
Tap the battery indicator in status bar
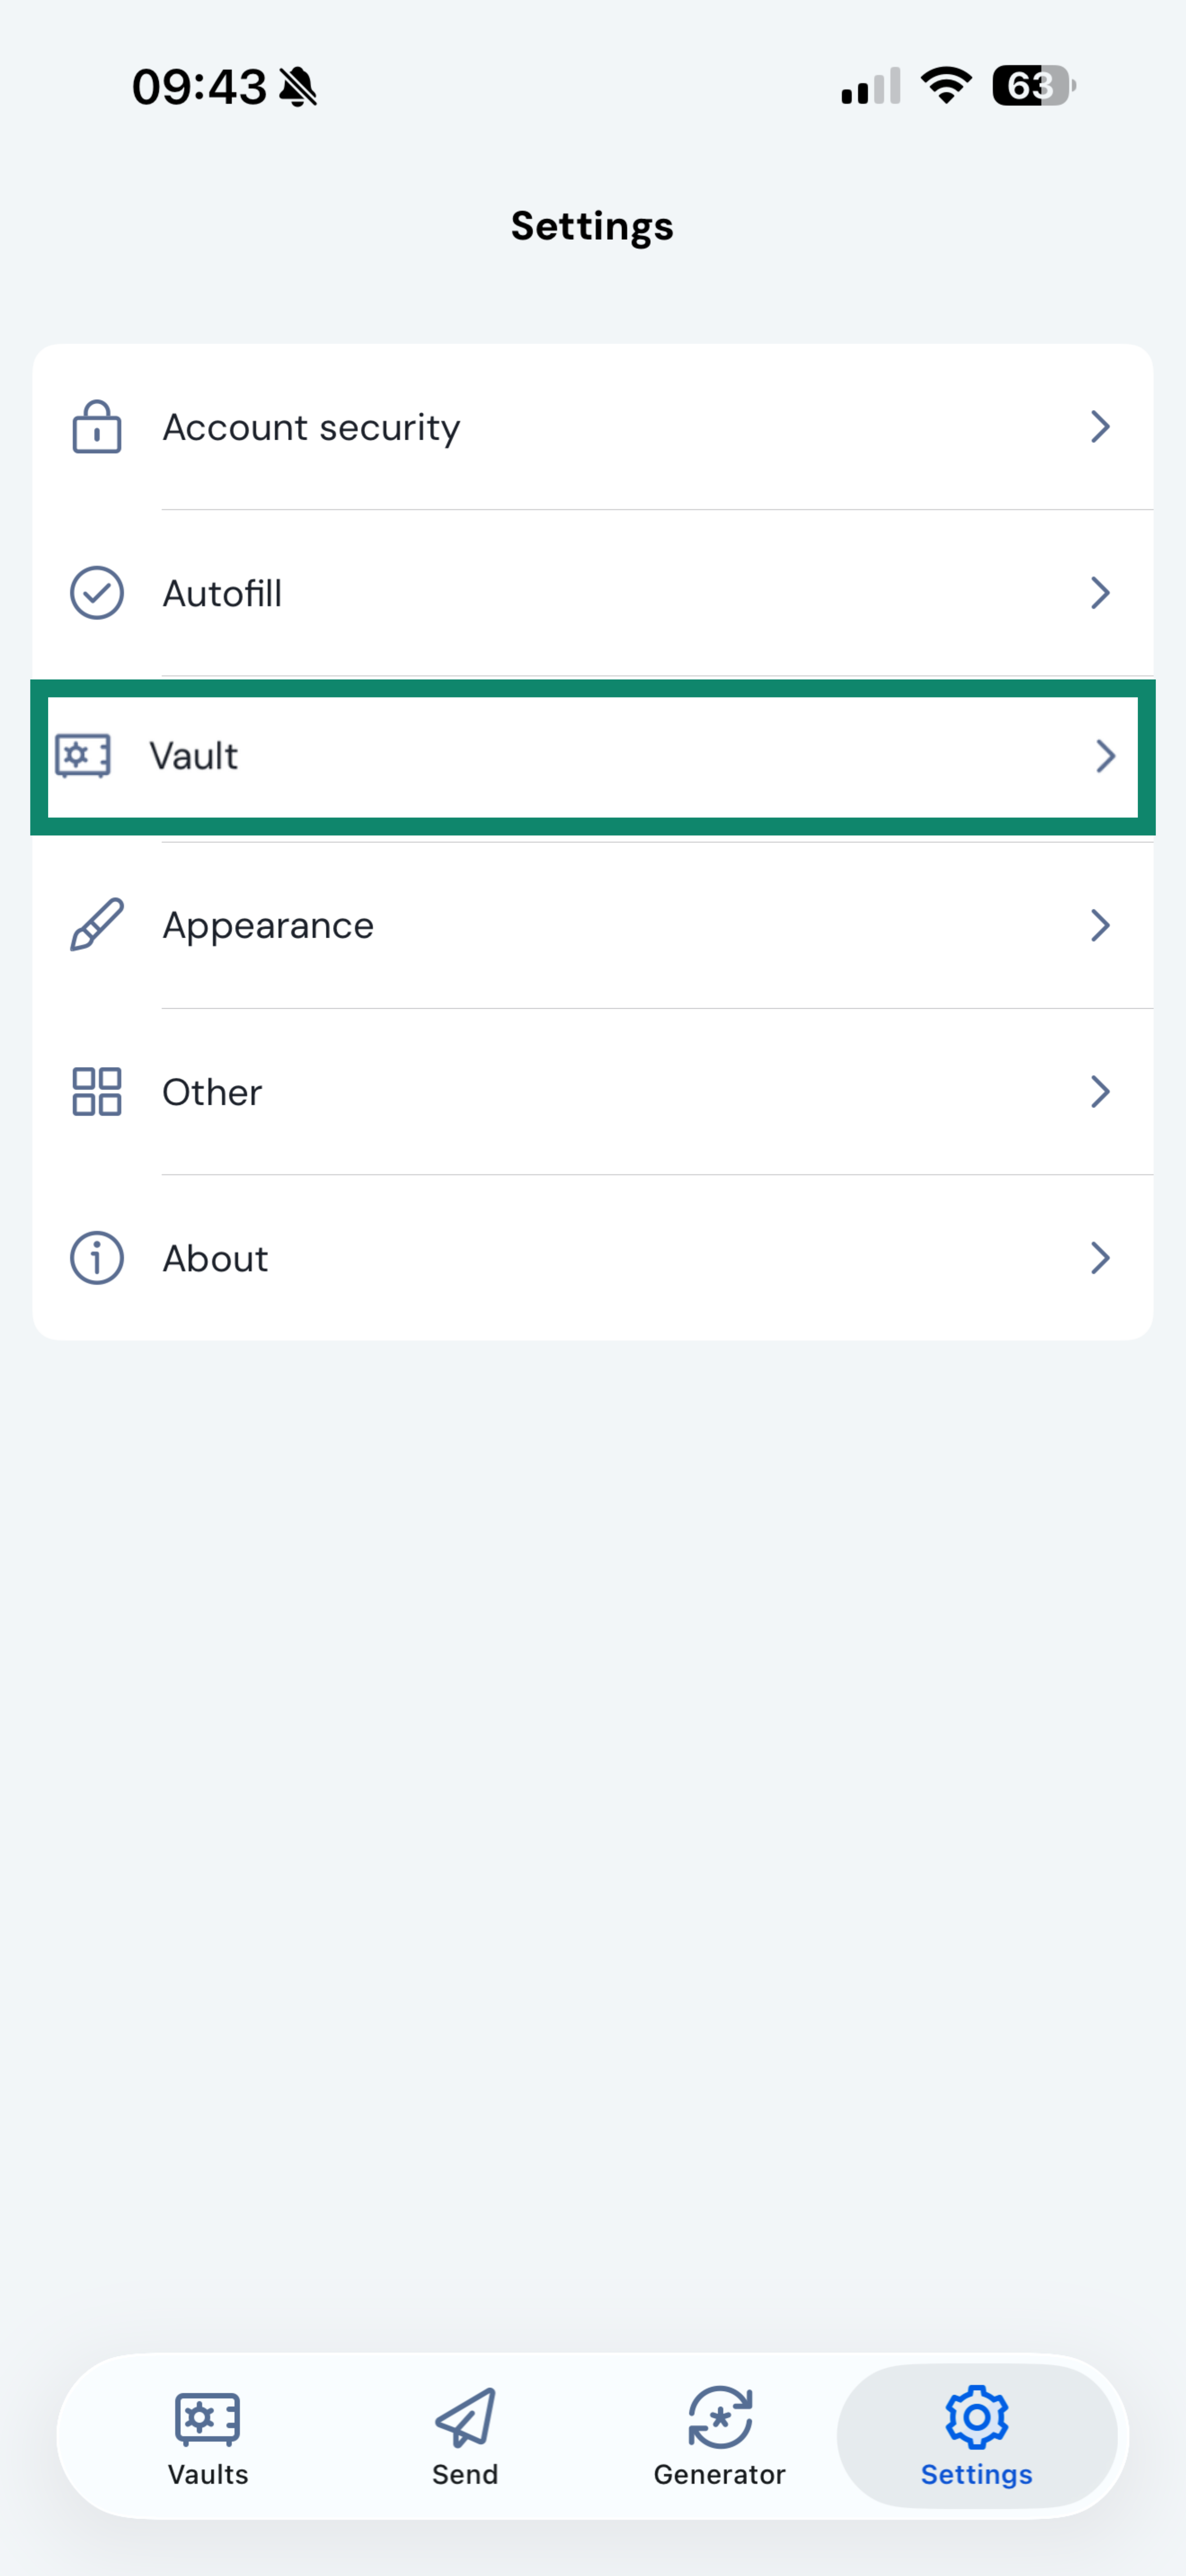(1033, 86)
